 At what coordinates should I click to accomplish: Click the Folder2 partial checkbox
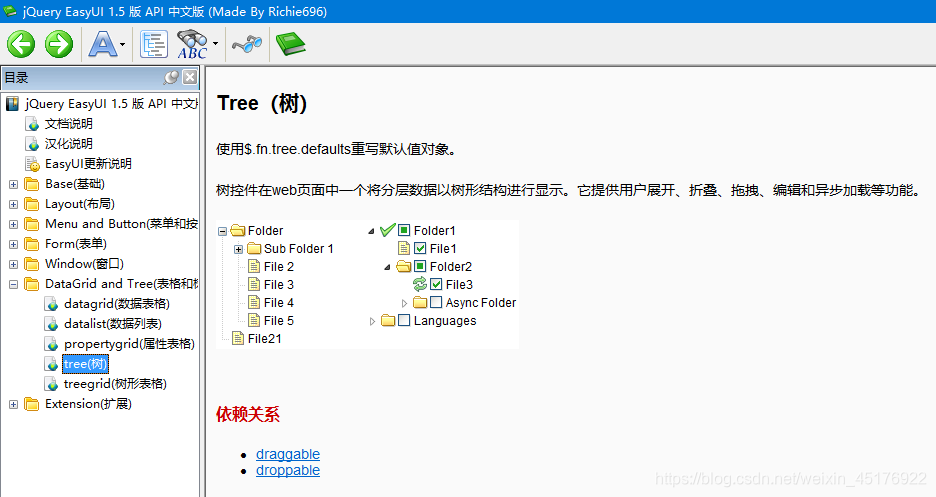tap(420, 266)
